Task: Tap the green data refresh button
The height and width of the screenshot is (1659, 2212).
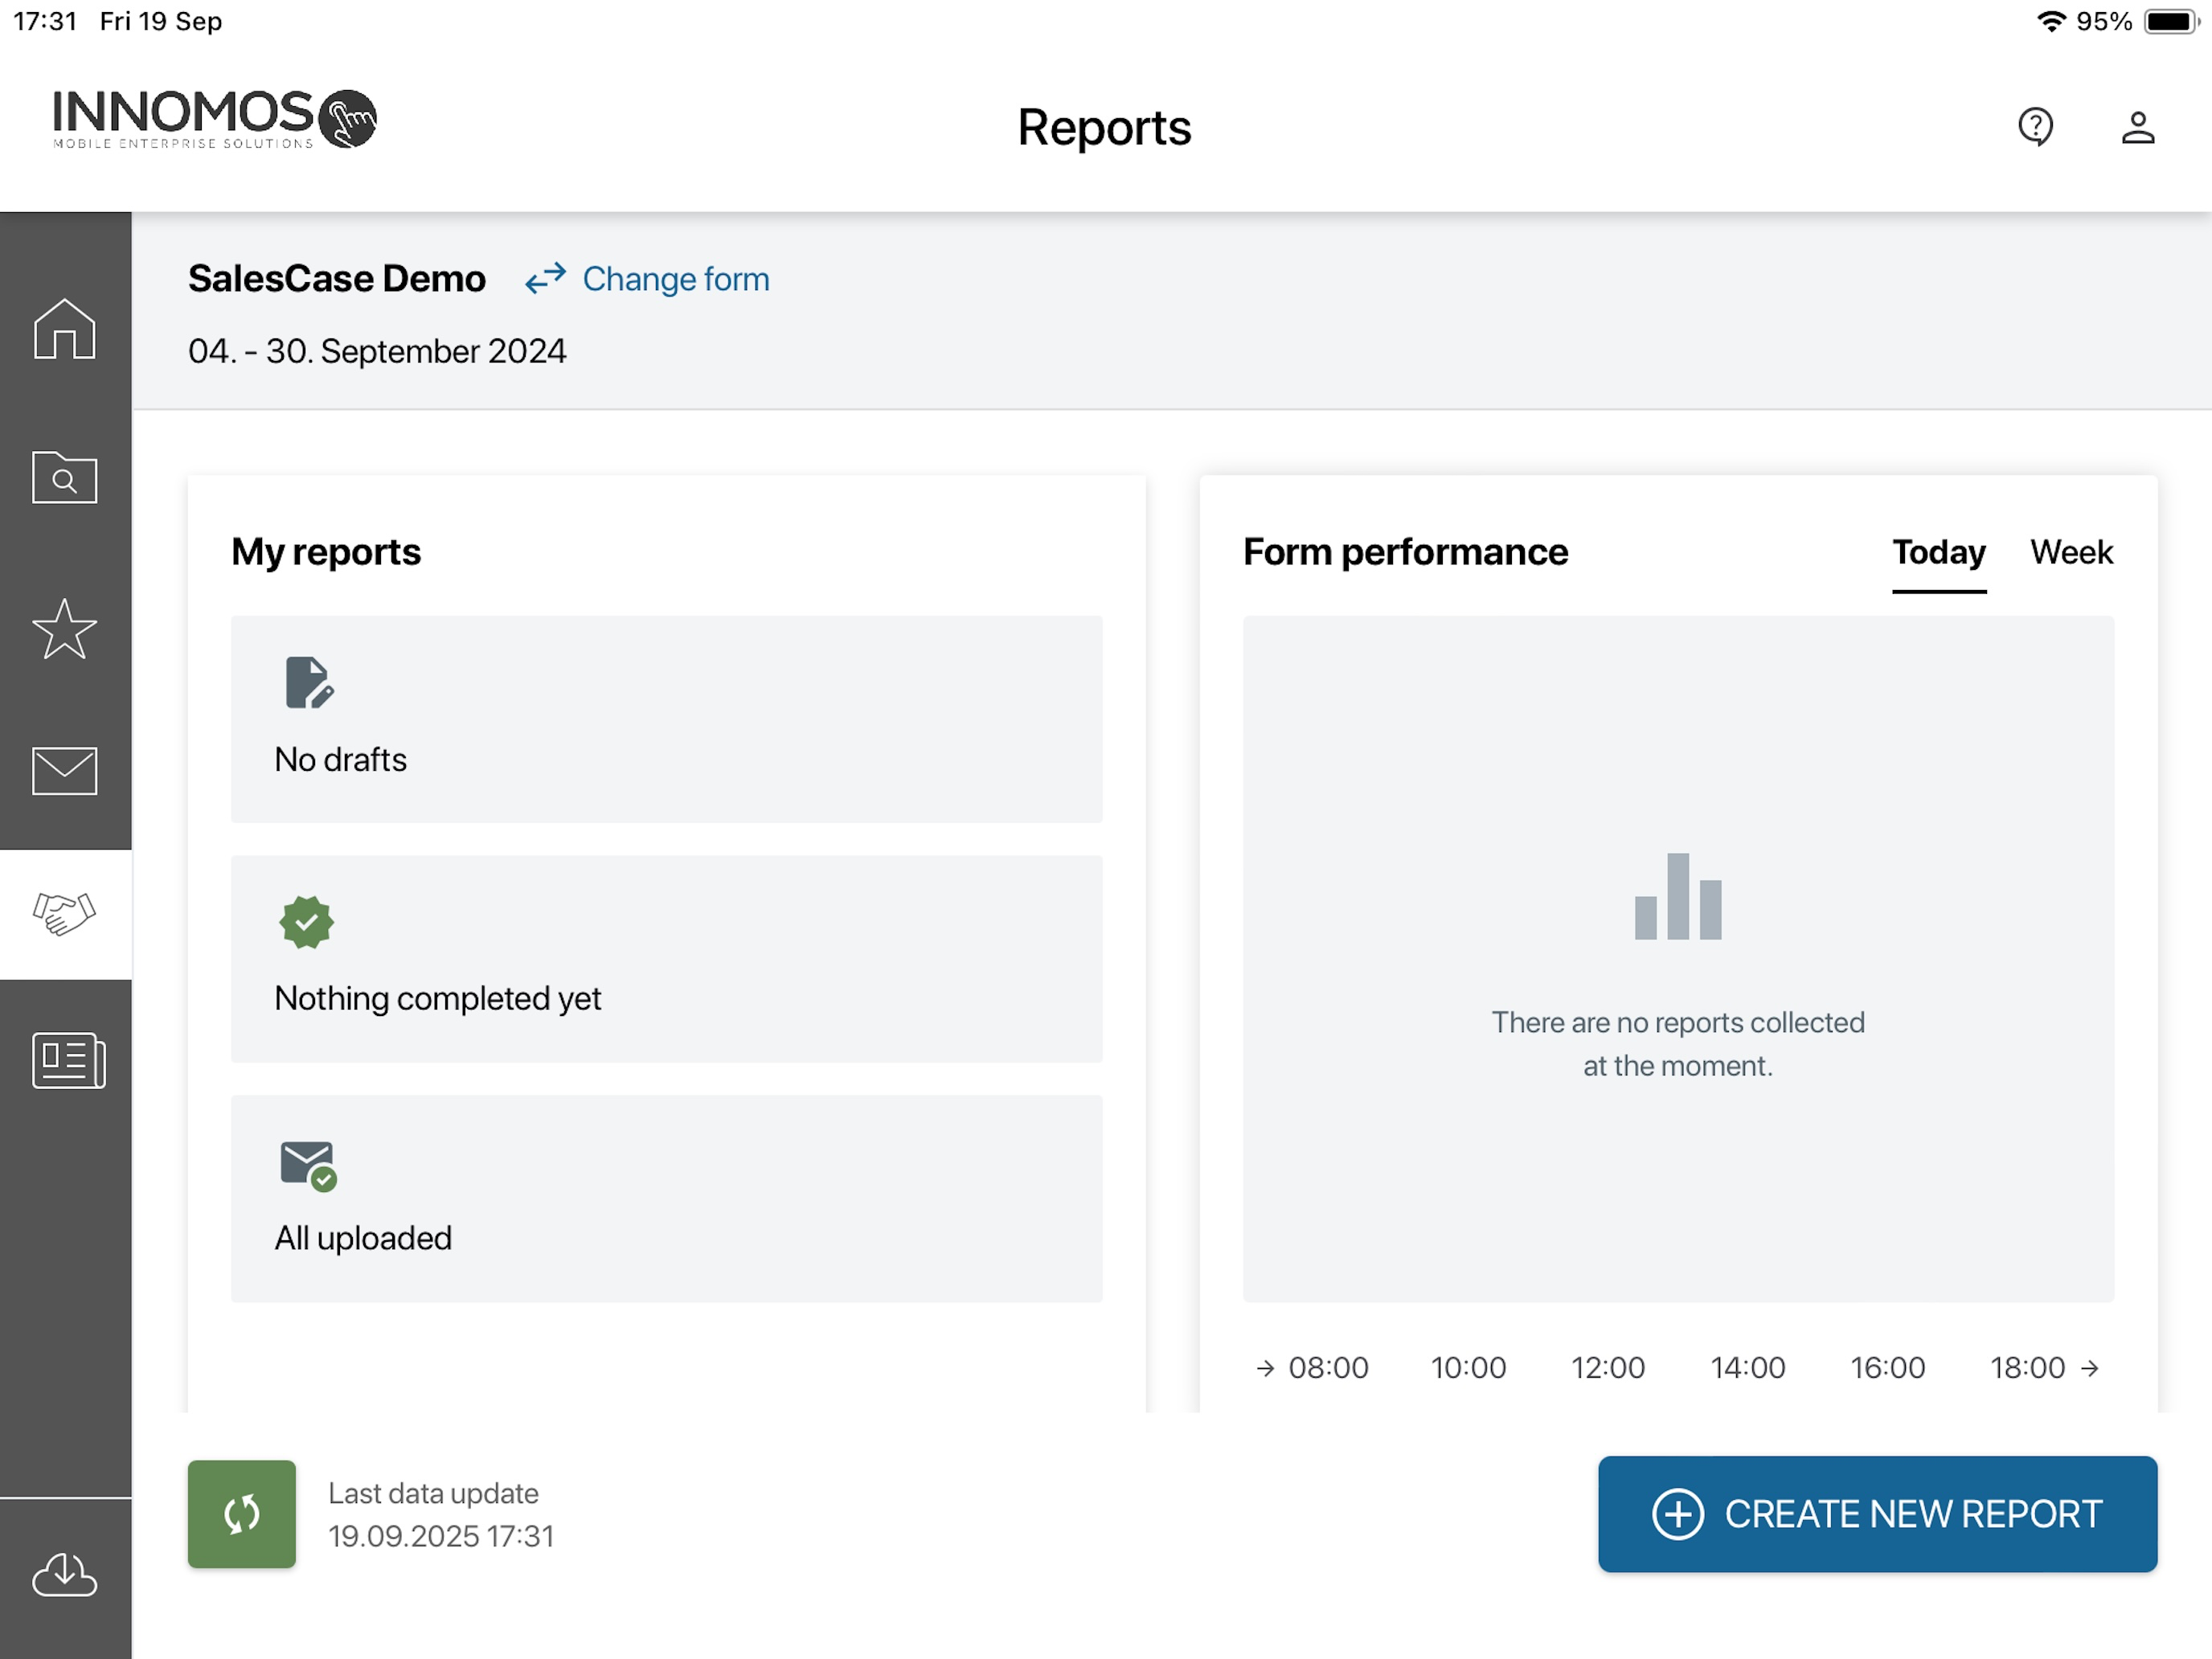Action: point(242,1514)
